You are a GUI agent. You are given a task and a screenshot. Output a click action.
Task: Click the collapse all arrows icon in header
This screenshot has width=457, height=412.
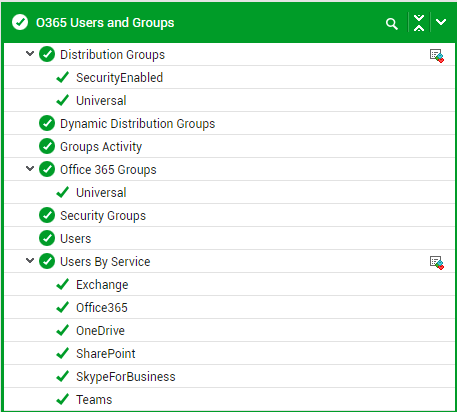point(419,23)
